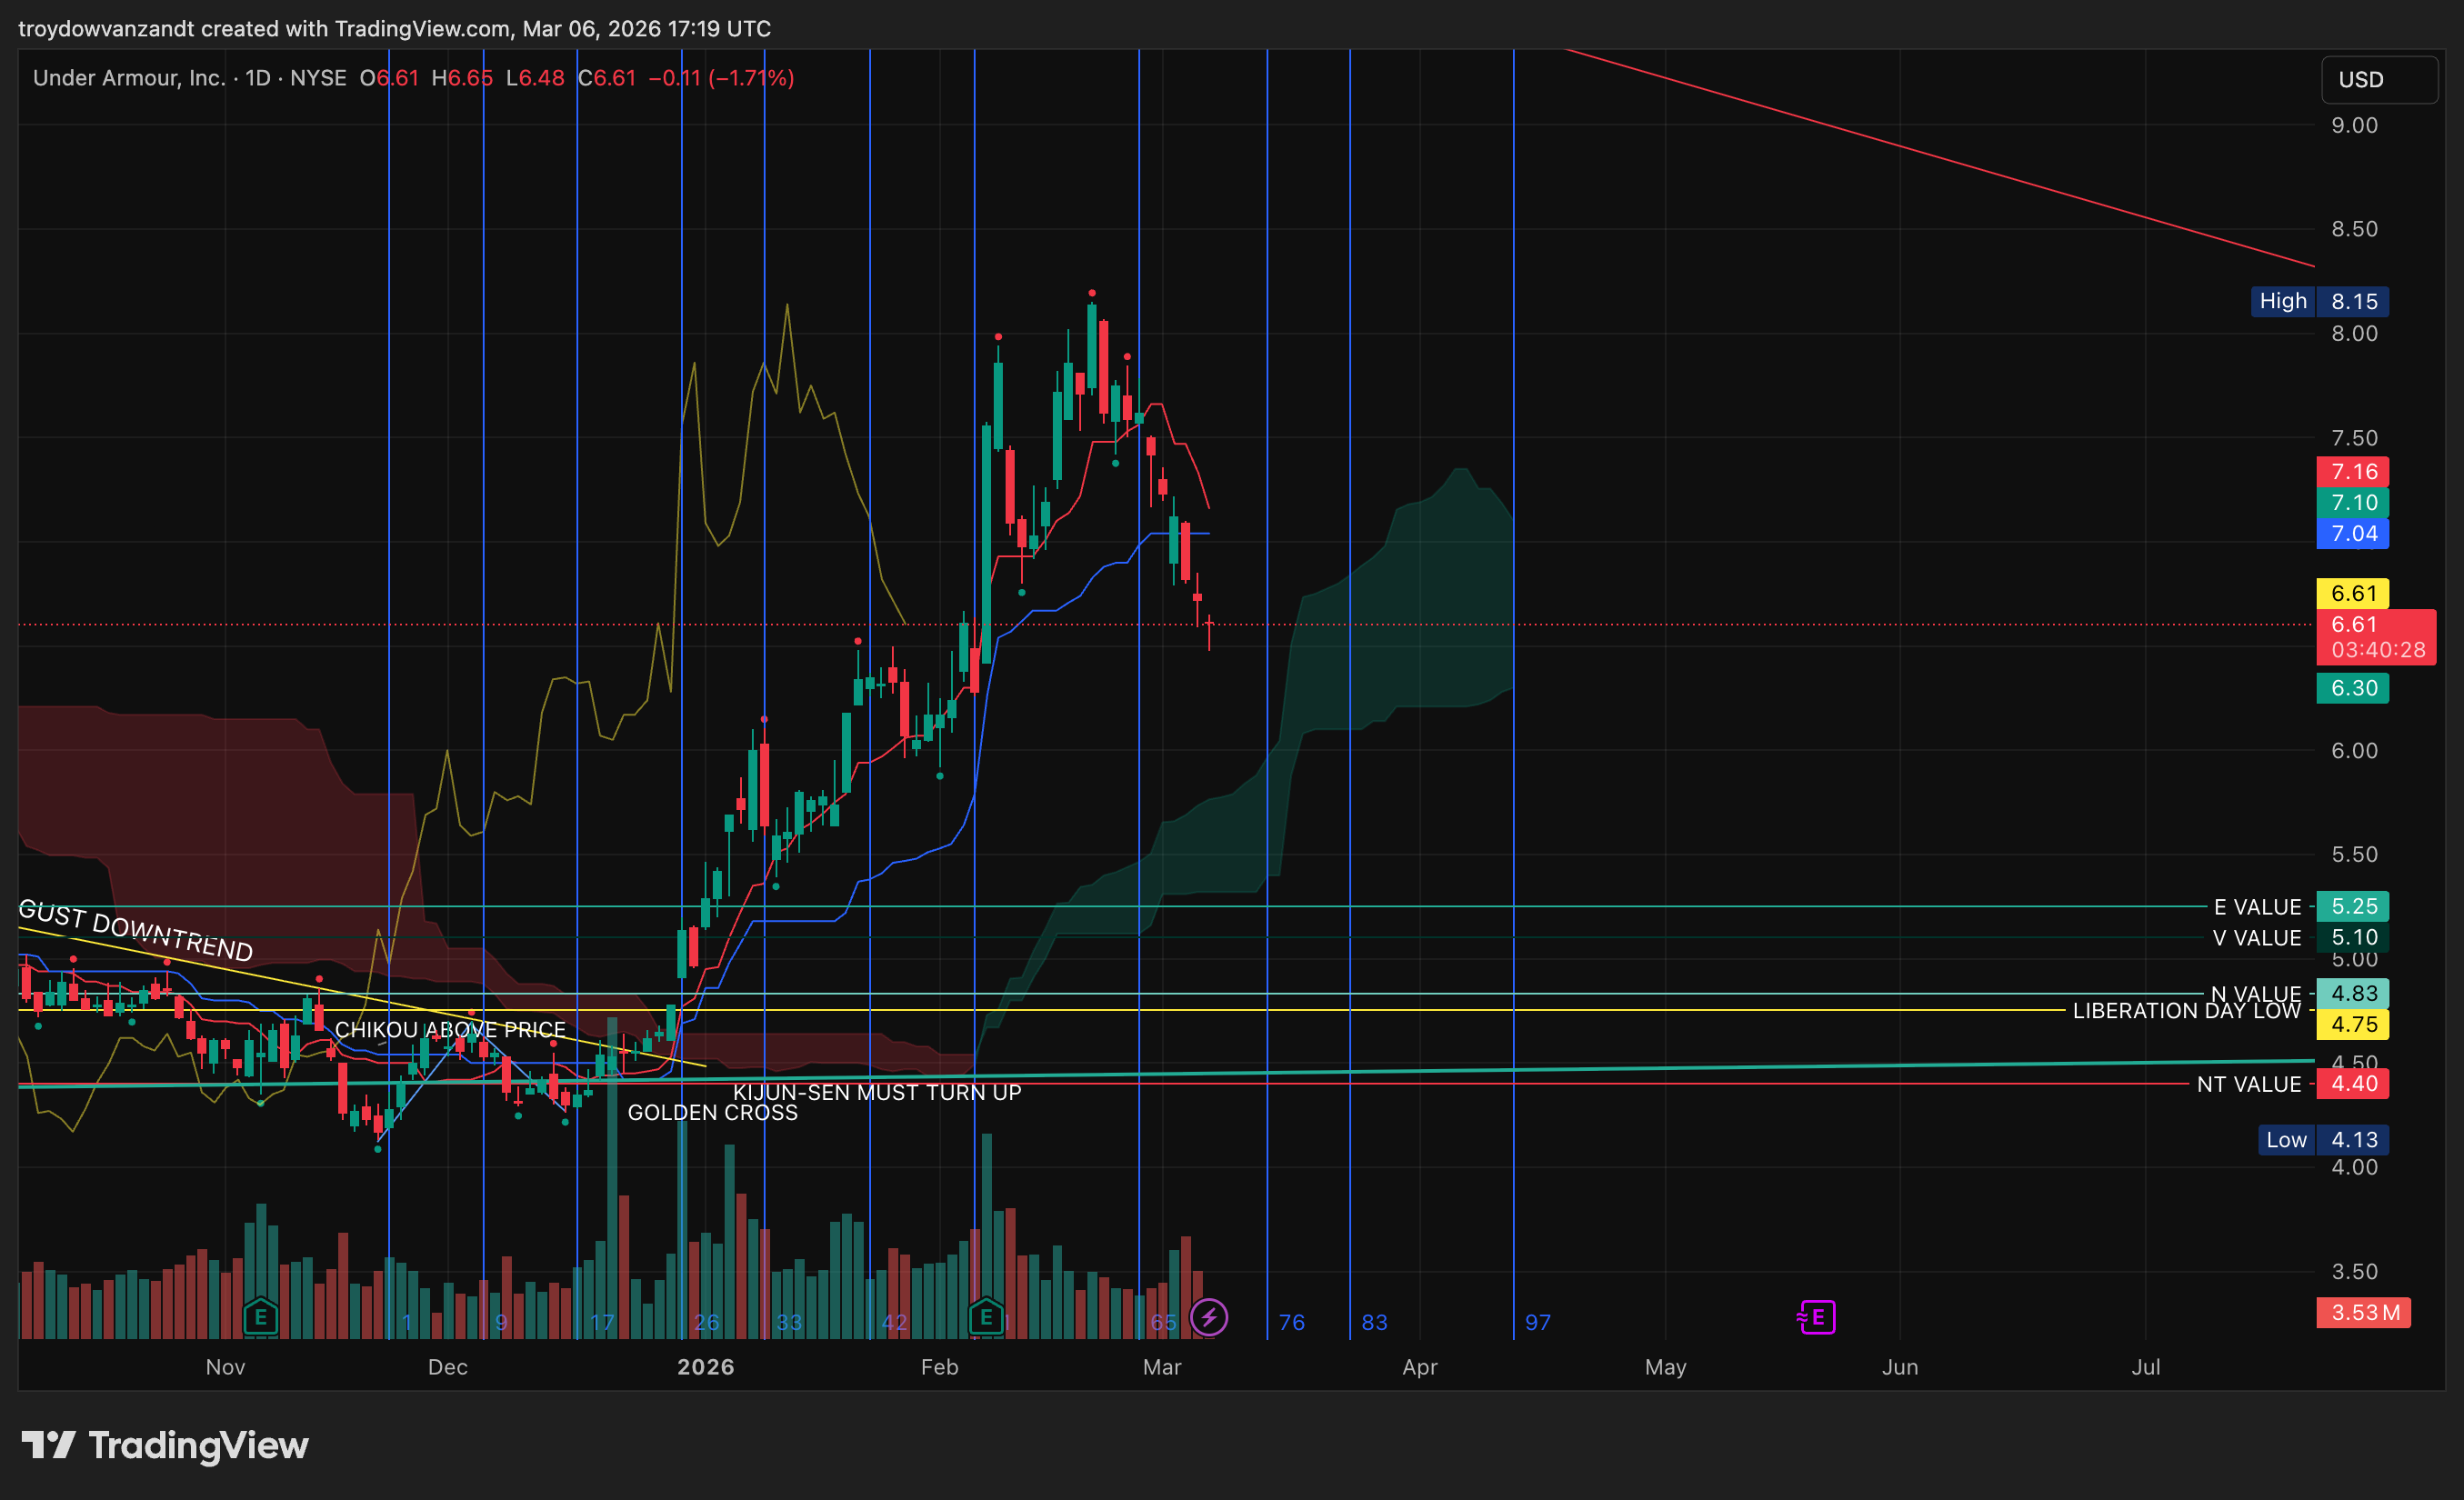Select the yellow 6.61 price tag
The image size is (2464, 1500).
2353,593
